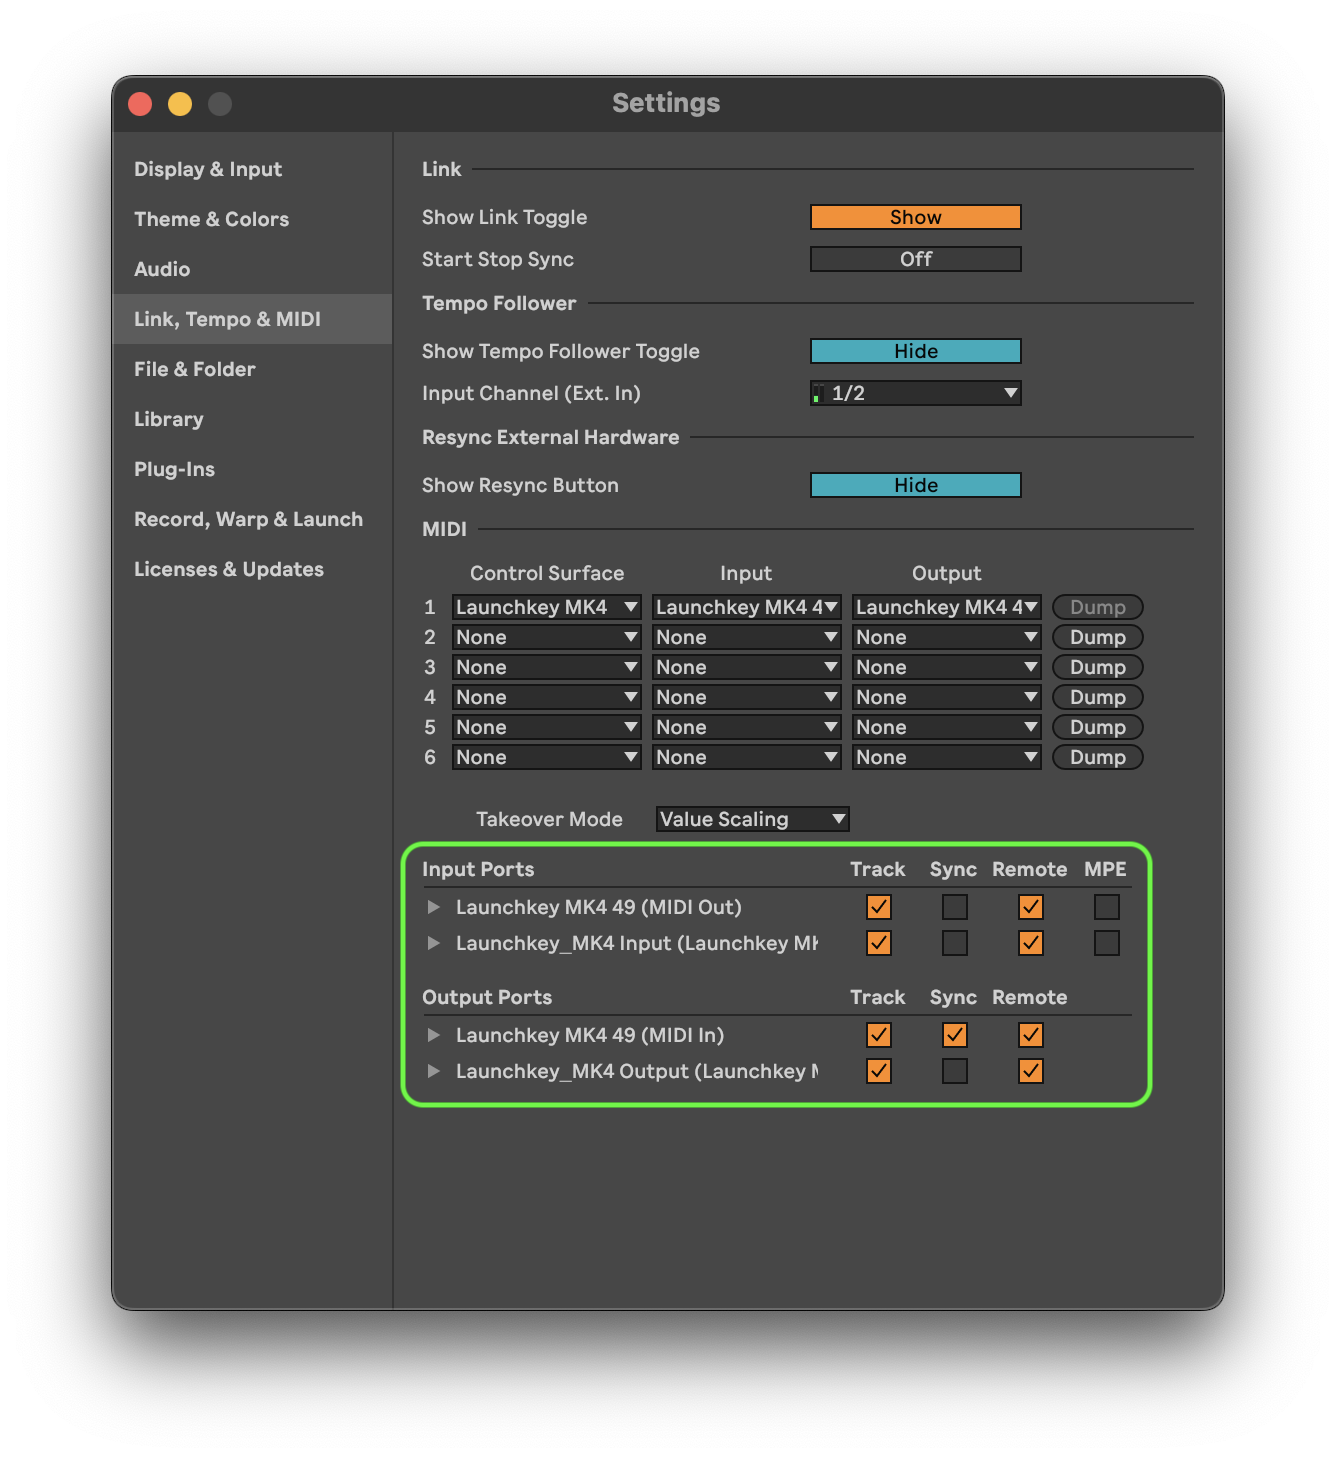Open Output dropdown in row 4
This screenshot has width=1336, height=1458.
click(x=946, y=697)
